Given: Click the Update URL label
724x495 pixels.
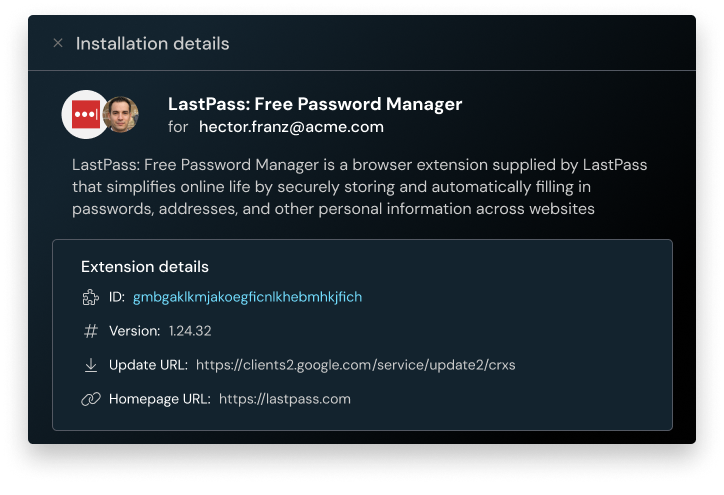Looking at the screenshot, I should point(148,365).
